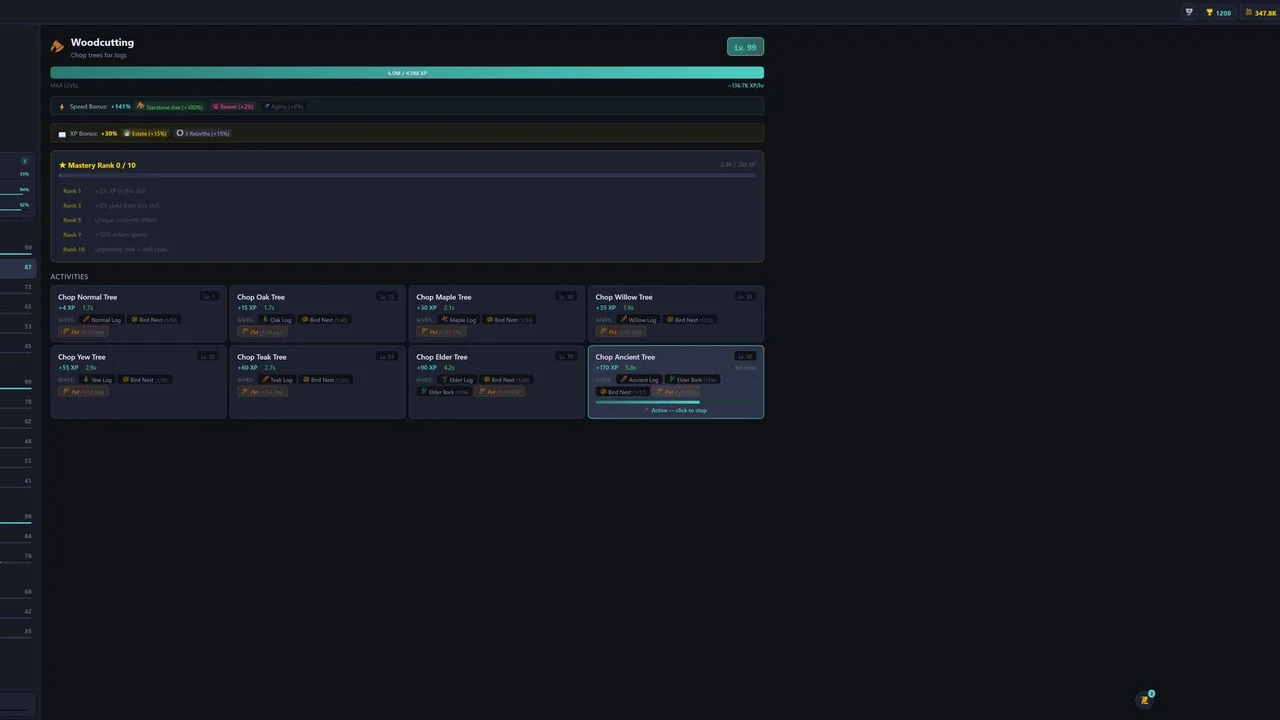The image size is (1280, 720).
Task: Click the ACTIVITIES section heading
Action: [x=69, y=277]
